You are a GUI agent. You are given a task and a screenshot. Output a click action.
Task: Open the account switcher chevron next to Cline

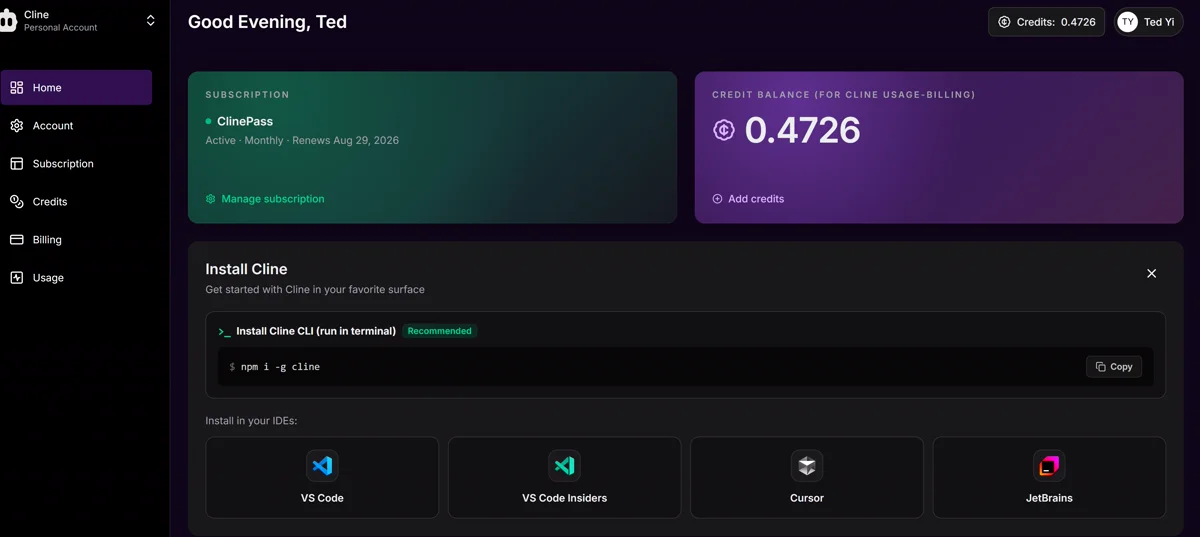[x=151, y=20]
